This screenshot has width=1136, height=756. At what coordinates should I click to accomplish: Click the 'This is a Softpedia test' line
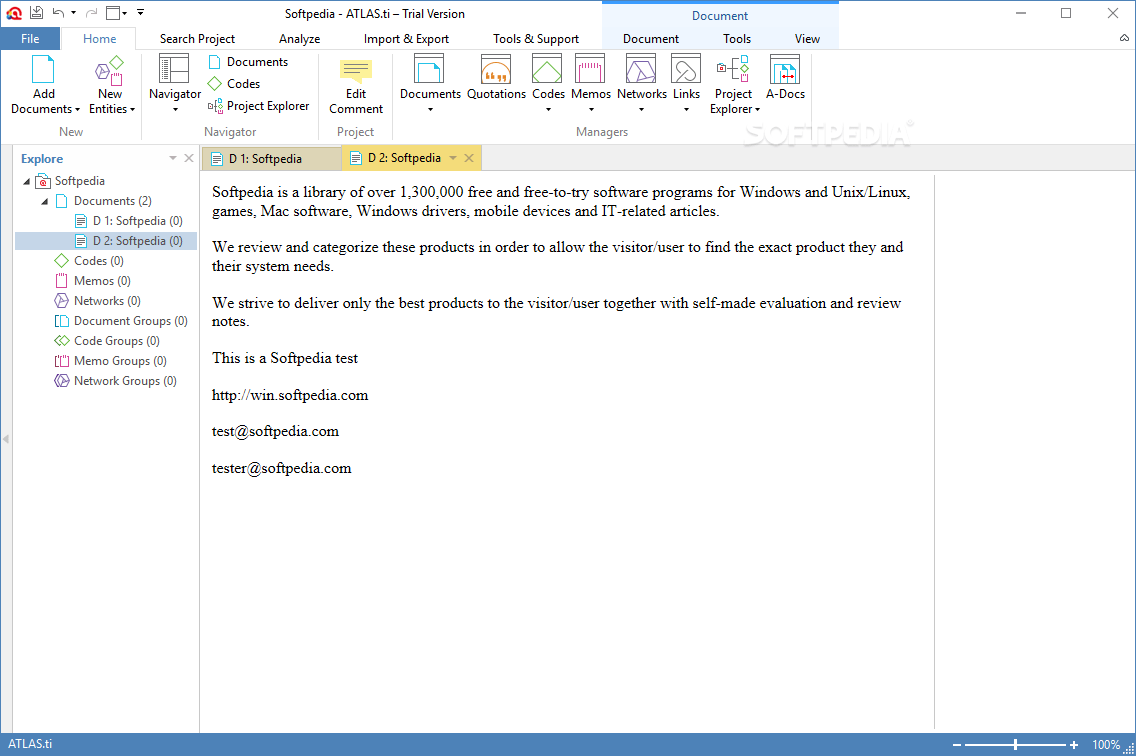pos(285,358)
